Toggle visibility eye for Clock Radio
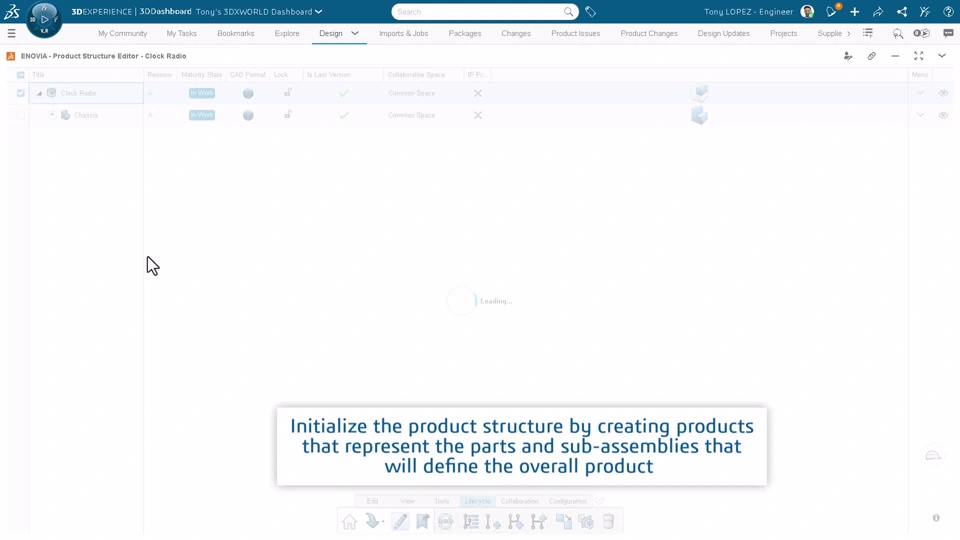The width and height of the screenshot is (960, 540). [x=943, y=93]
